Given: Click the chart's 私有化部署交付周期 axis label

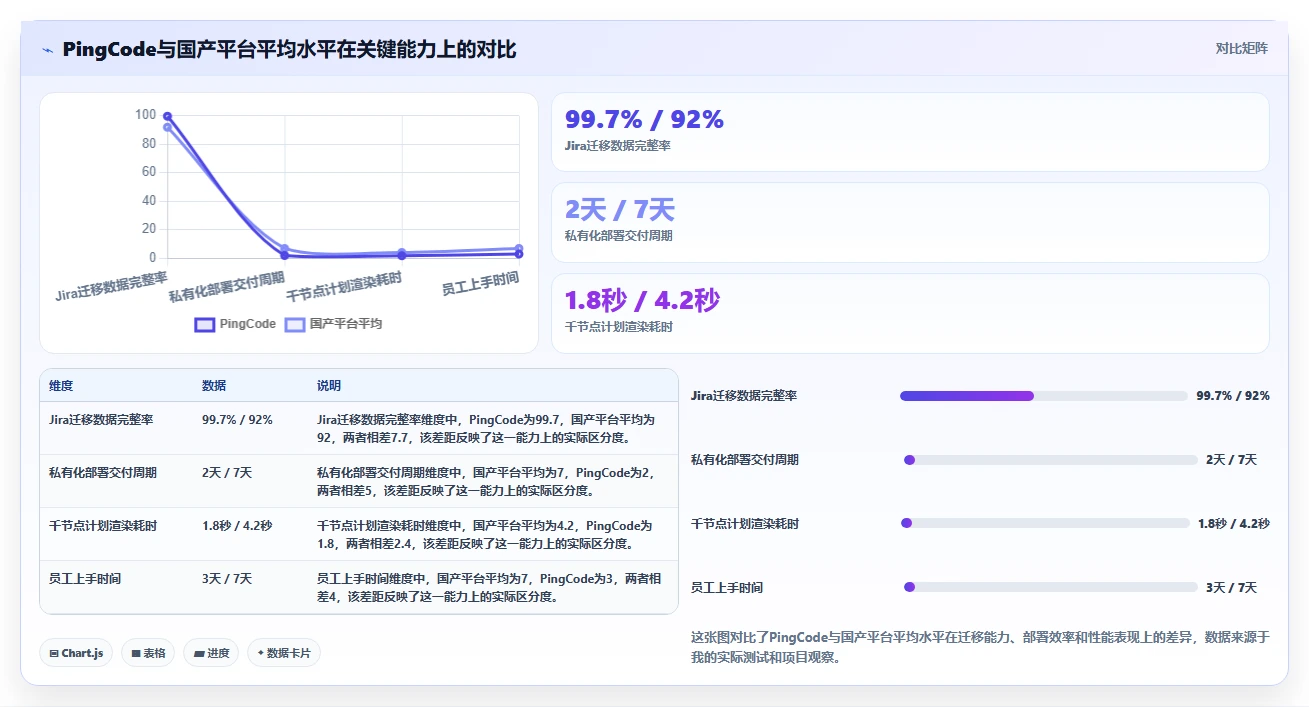Looking at the screenshot, I should 226,286.
